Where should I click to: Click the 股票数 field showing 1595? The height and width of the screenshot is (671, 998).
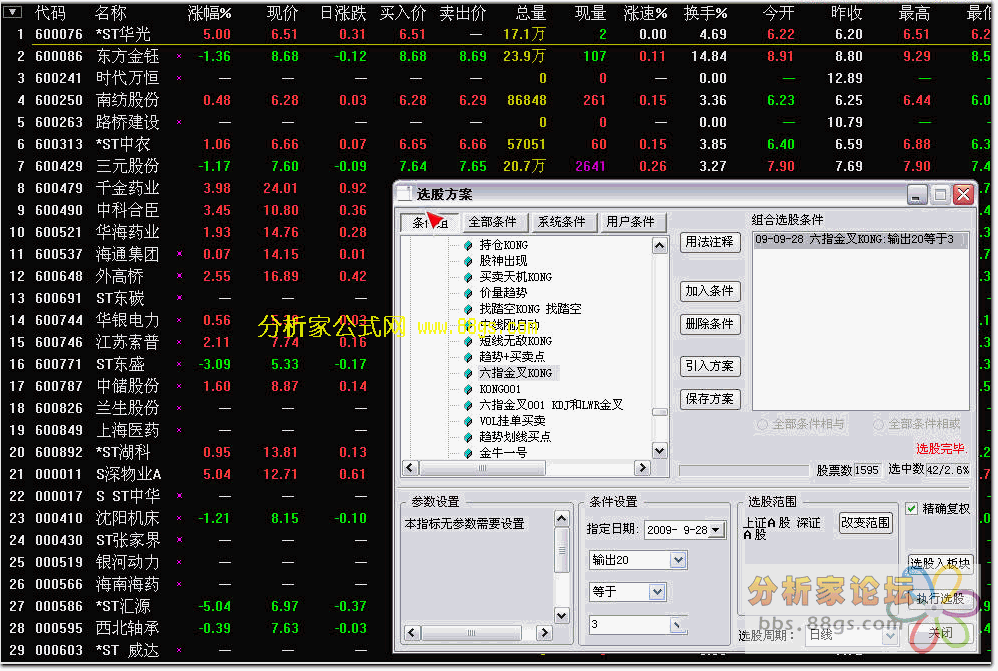point(866,470)
